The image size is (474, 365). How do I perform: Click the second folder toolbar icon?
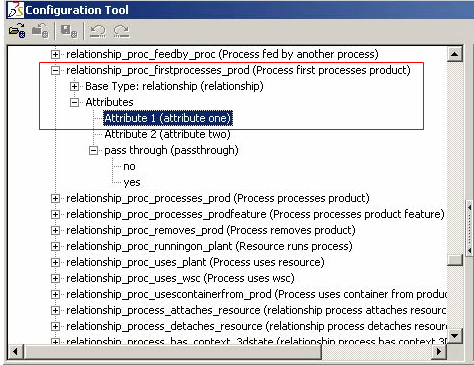click(40, 31)
